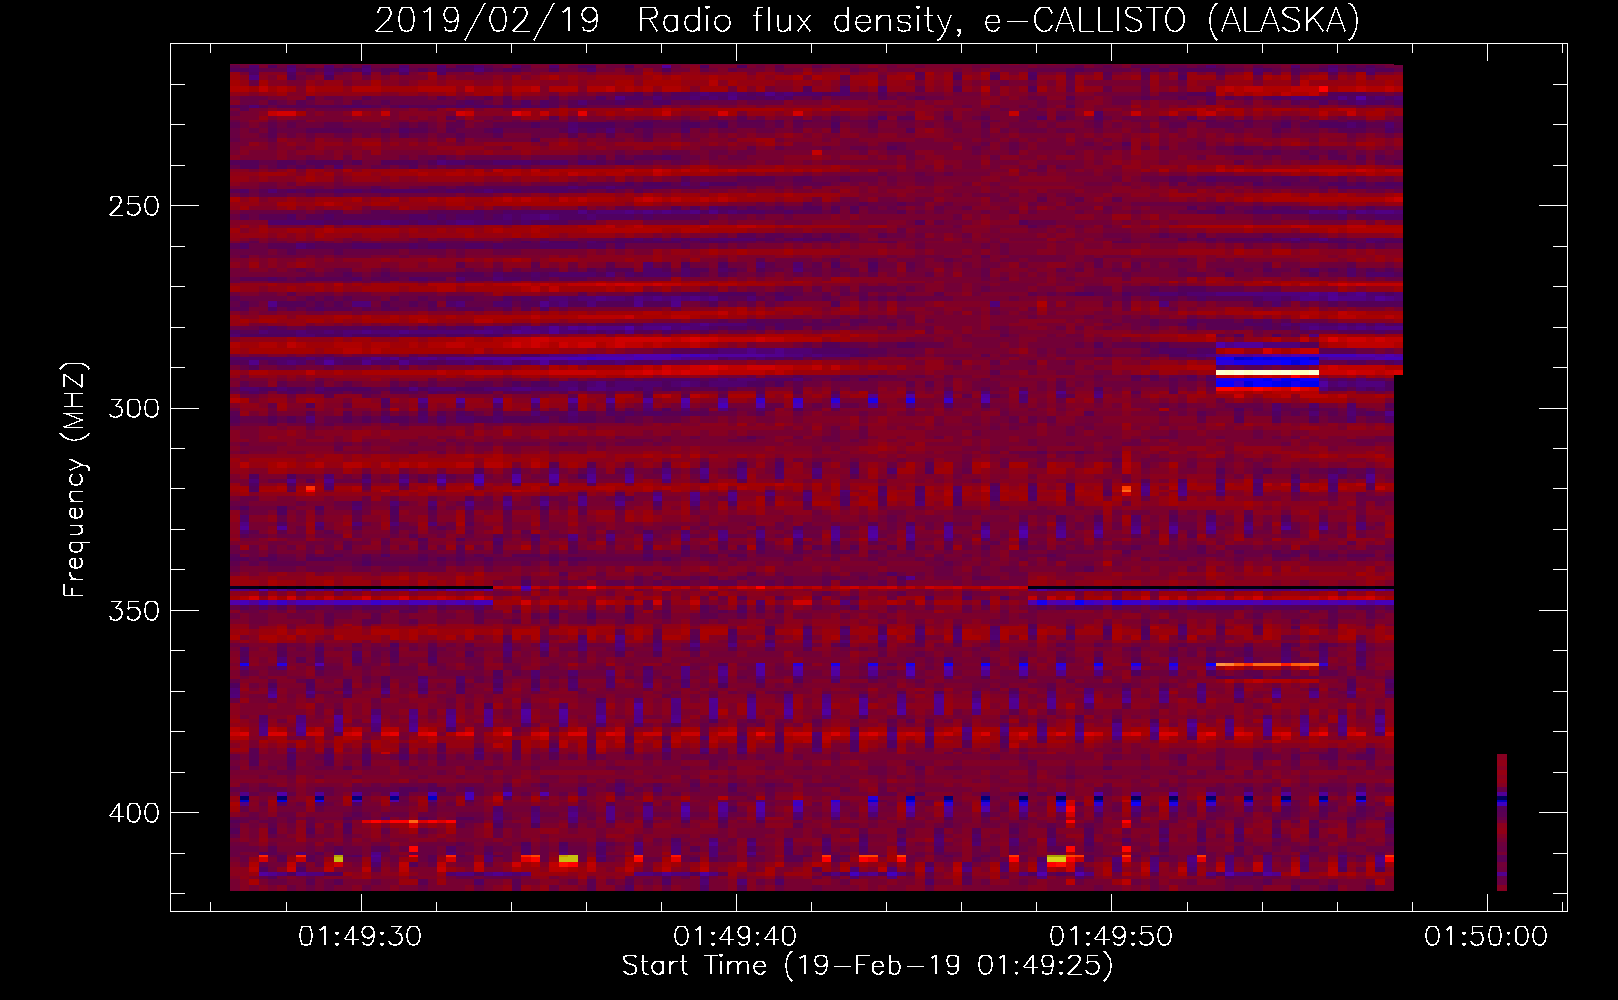1618x1000 pixels.
Task: Click the plot title "2019/02/19 Radio flux density, e-CALLISTO (ALASKA)"
Action: coord(867,20)
